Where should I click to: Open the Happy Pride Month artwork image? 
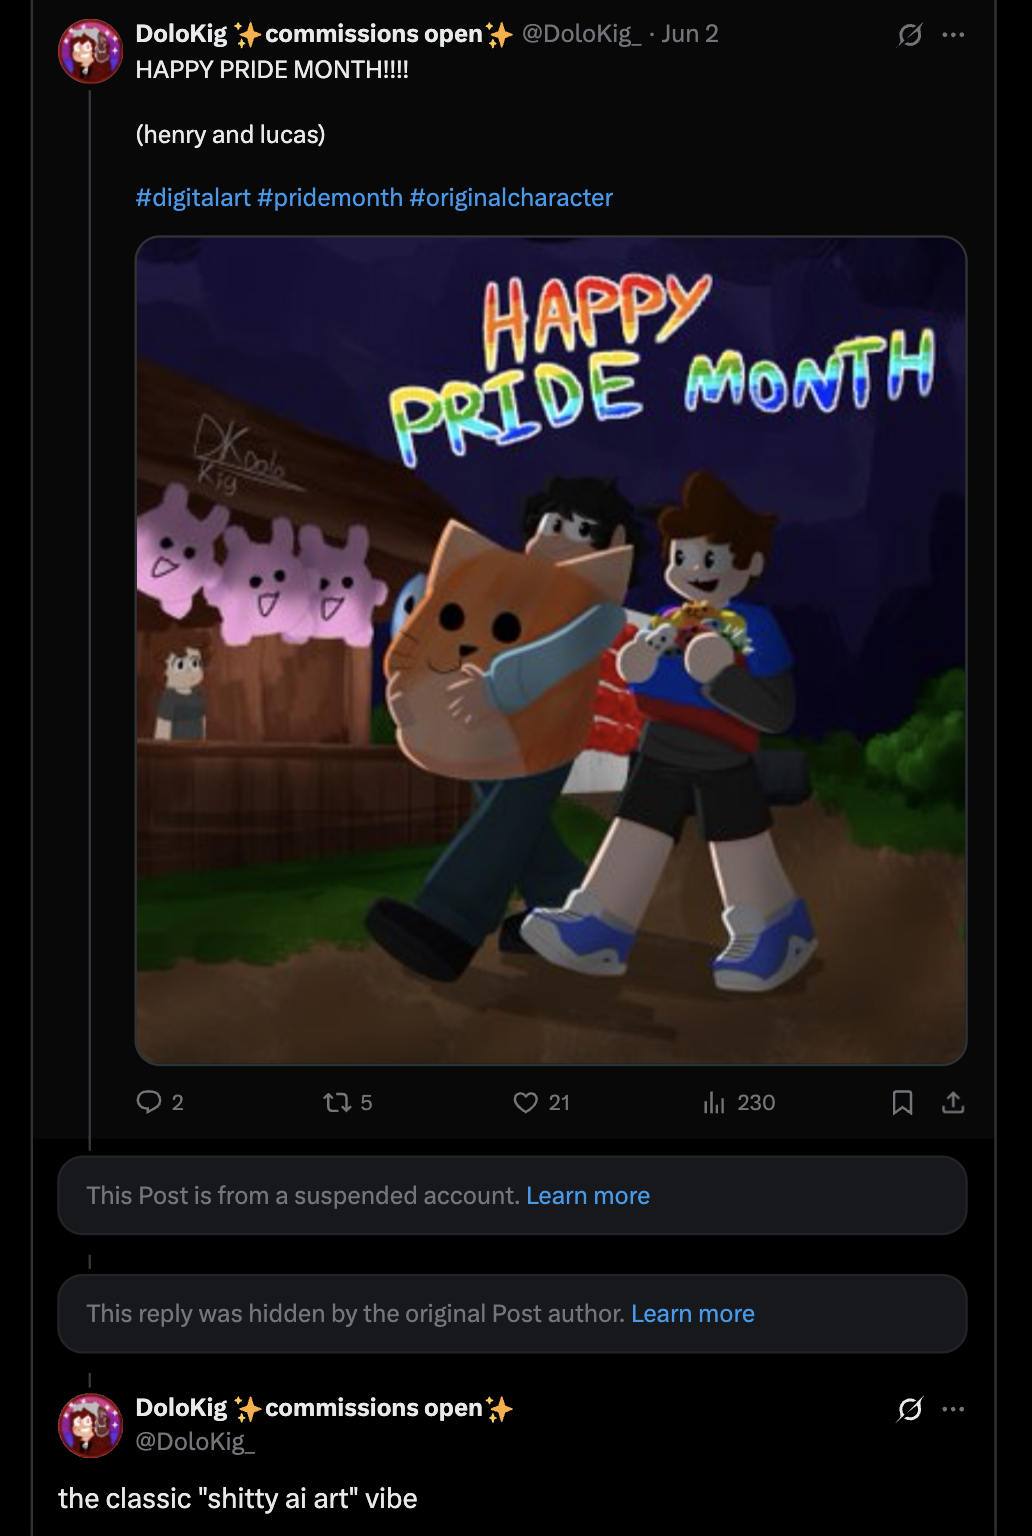[551, 650]
